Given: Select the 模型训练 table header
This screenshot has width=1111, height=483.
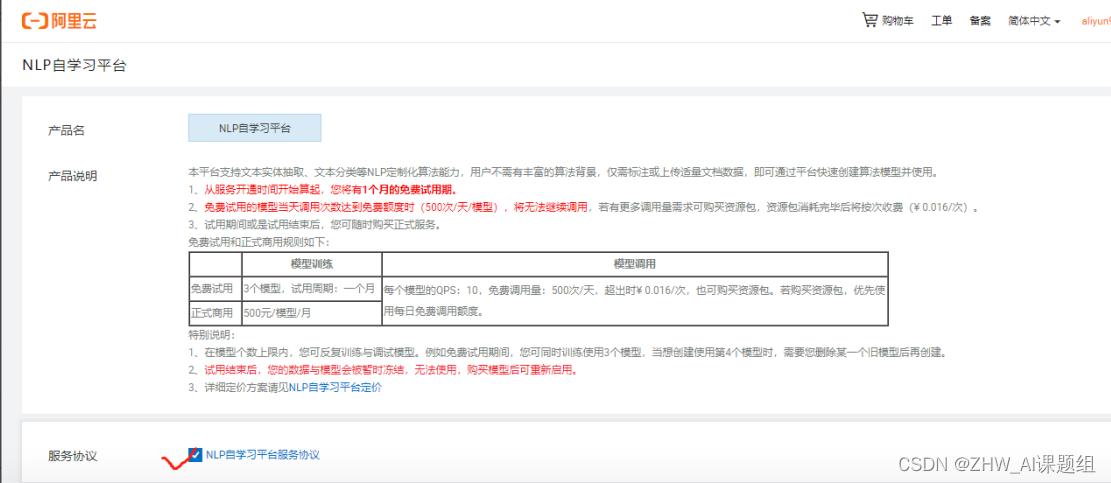Looking at the screenshot, I should (312, 264).
